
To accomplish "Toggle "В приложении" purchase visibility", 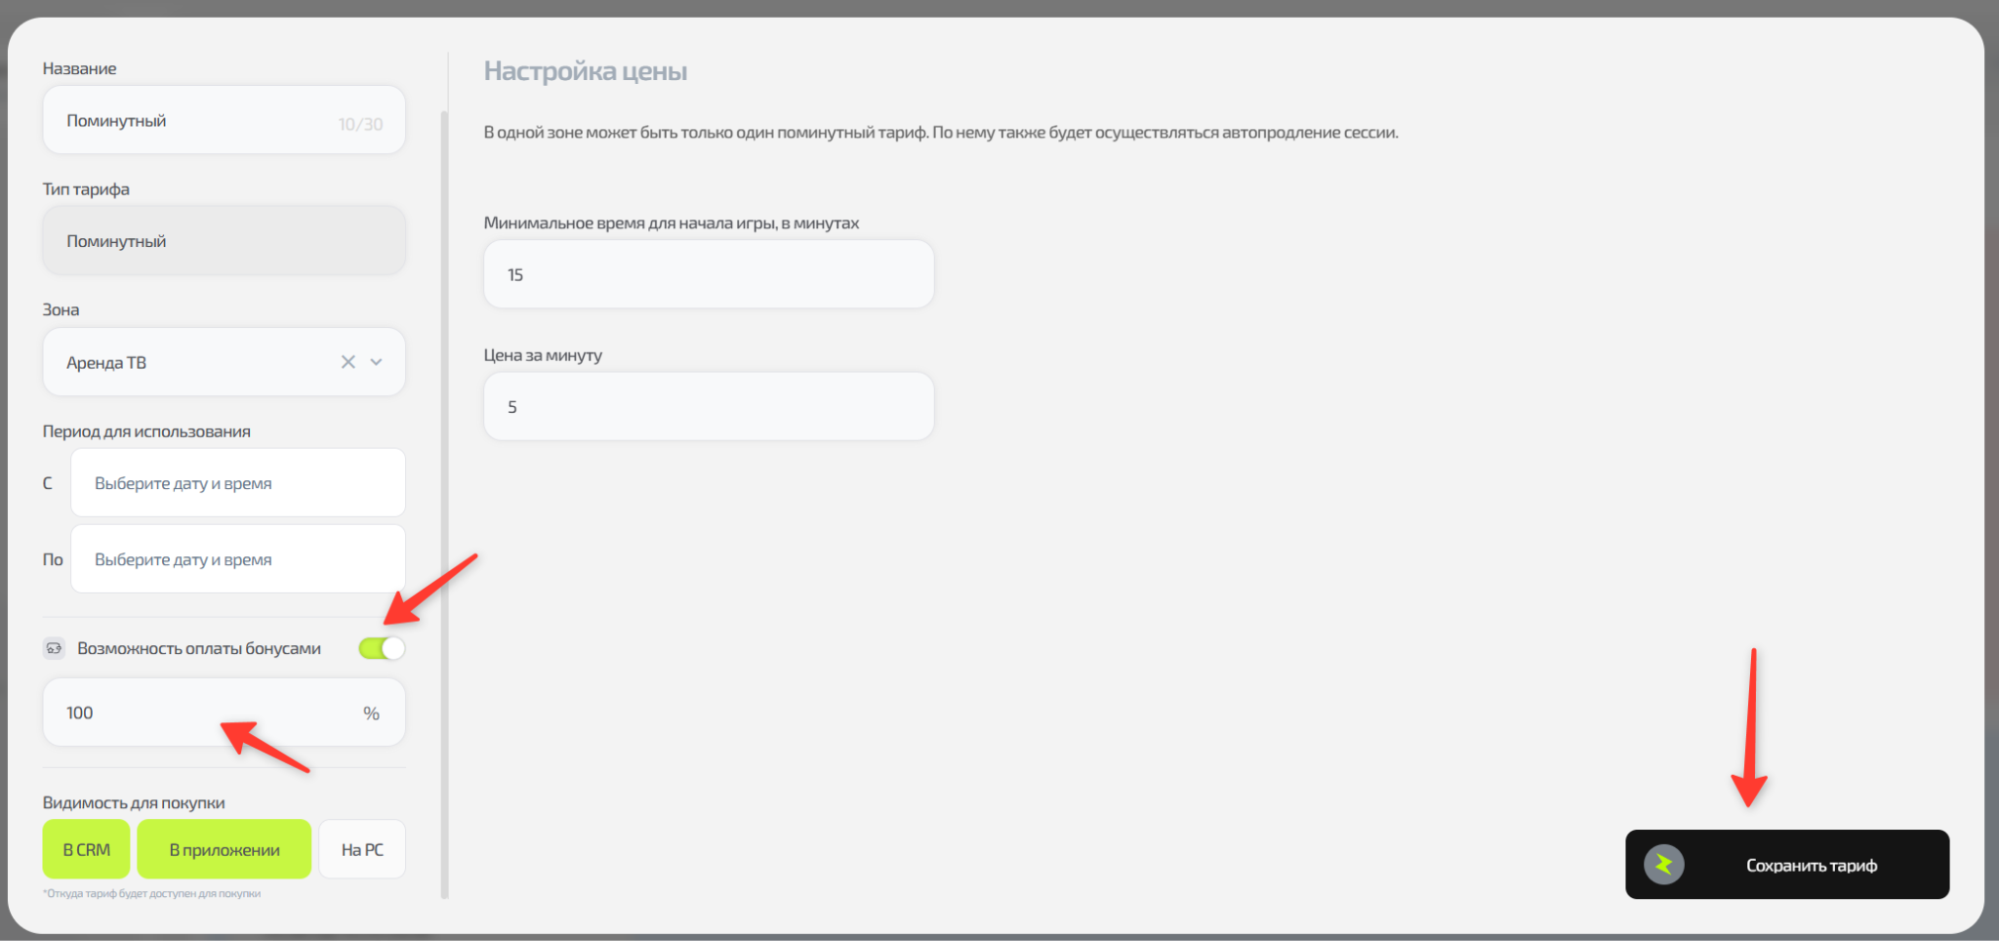I will (224, 850).
